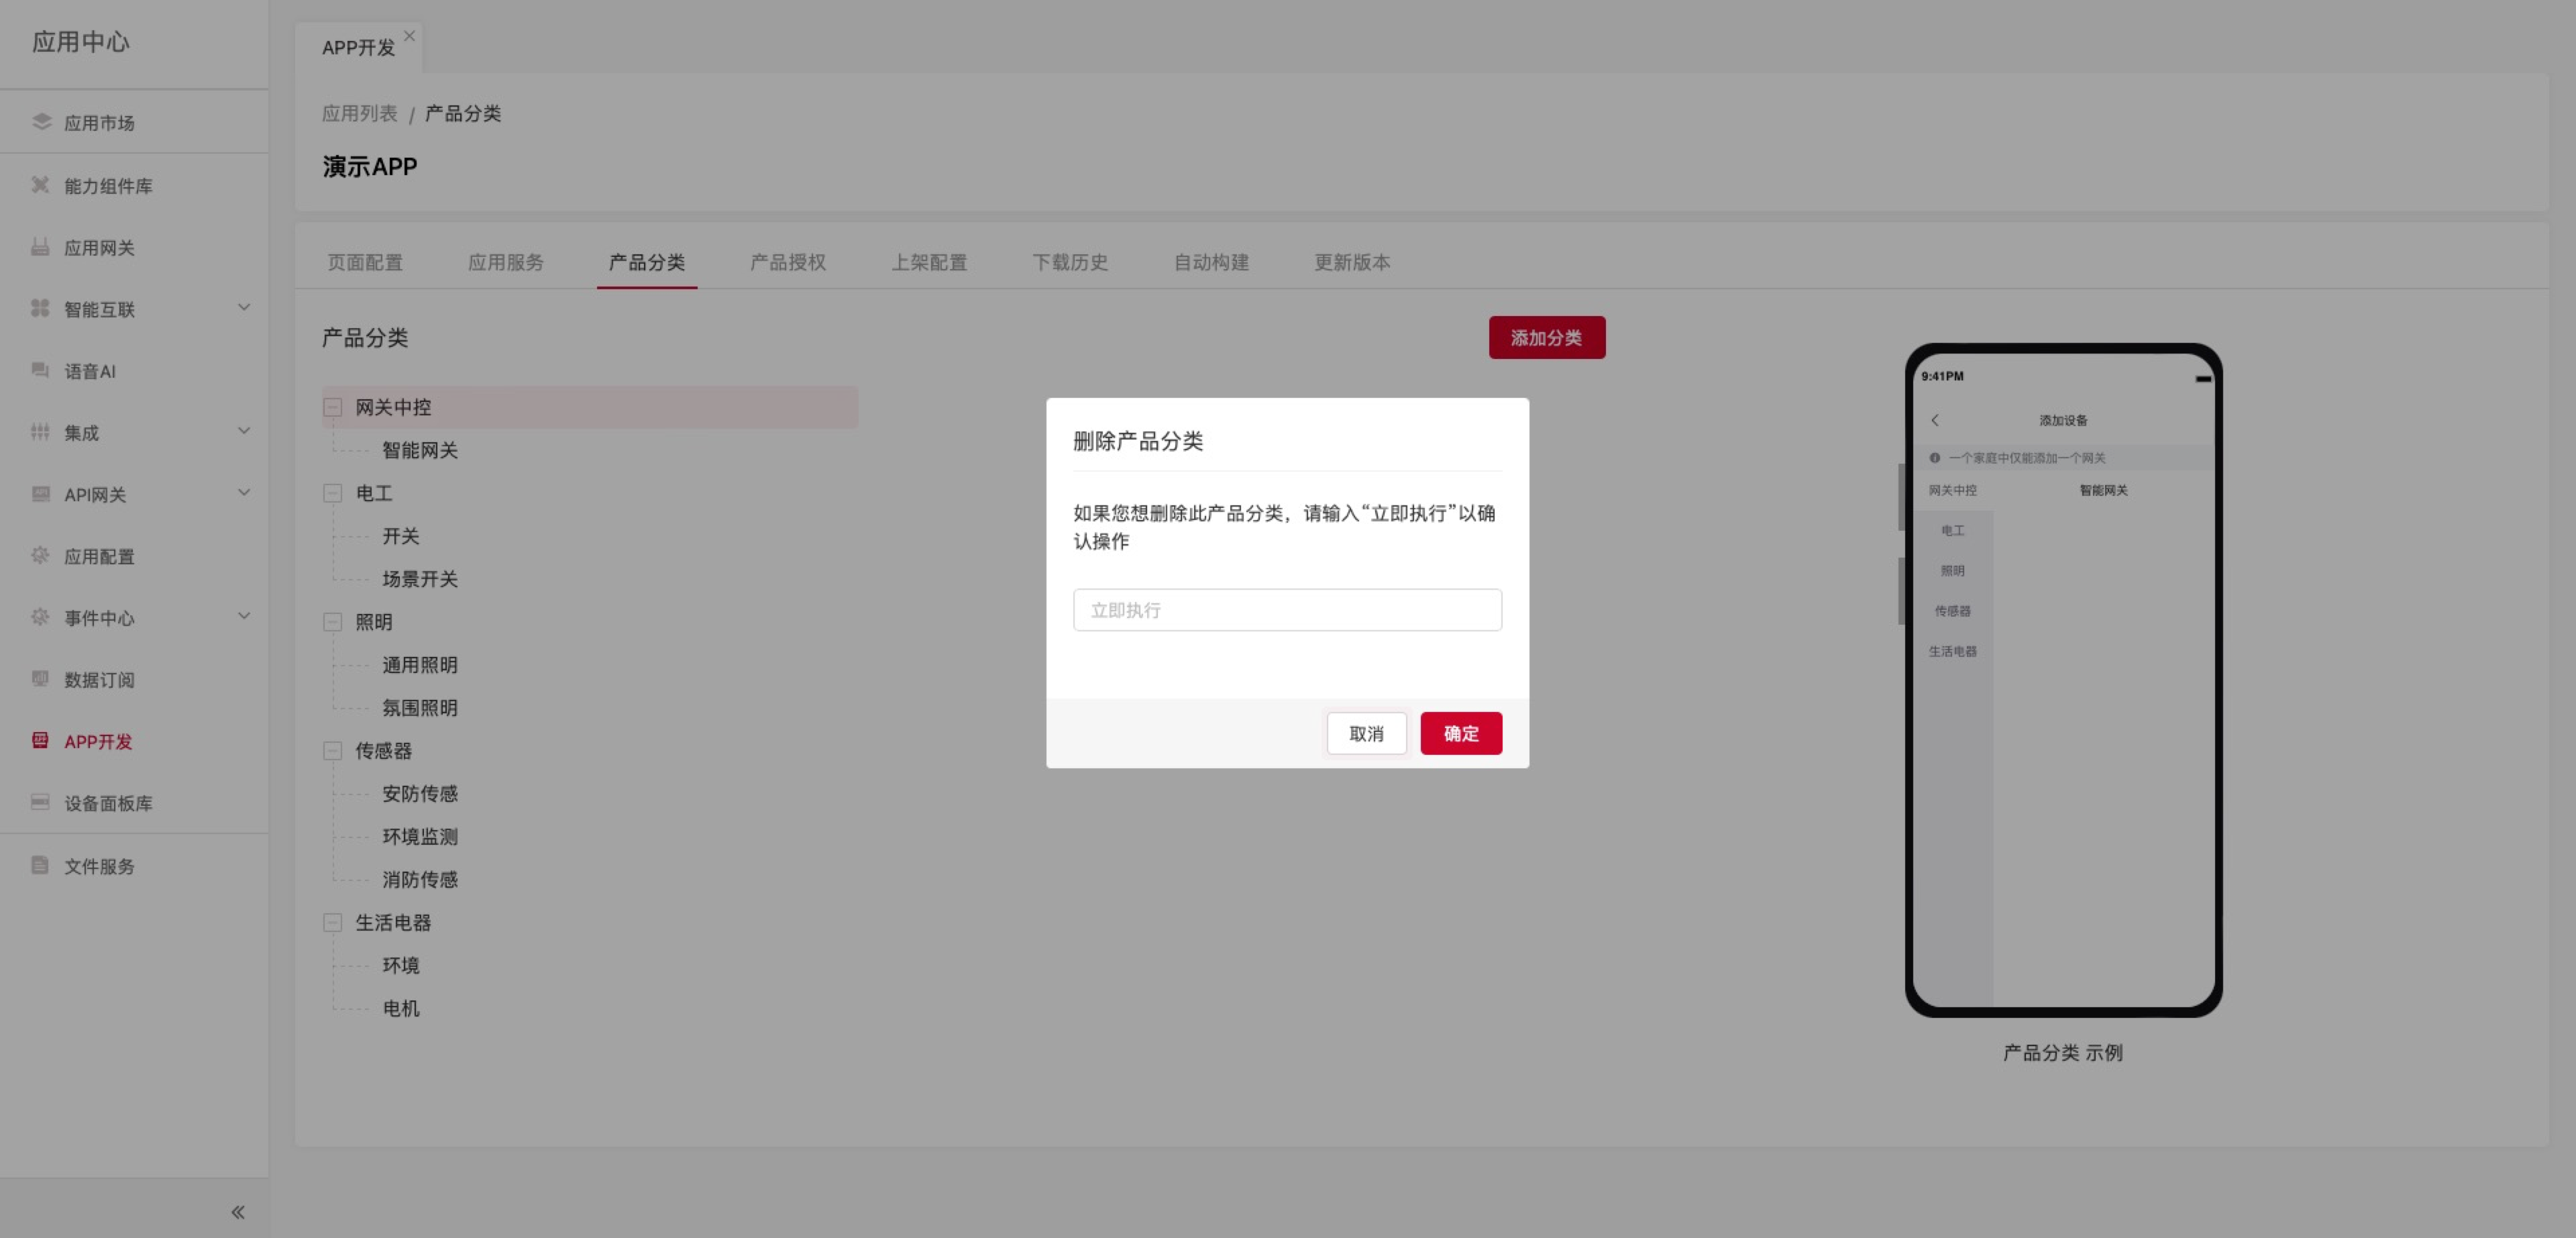
Task: Switch to the 自动构建 tab
Action: pos(1211,262)
